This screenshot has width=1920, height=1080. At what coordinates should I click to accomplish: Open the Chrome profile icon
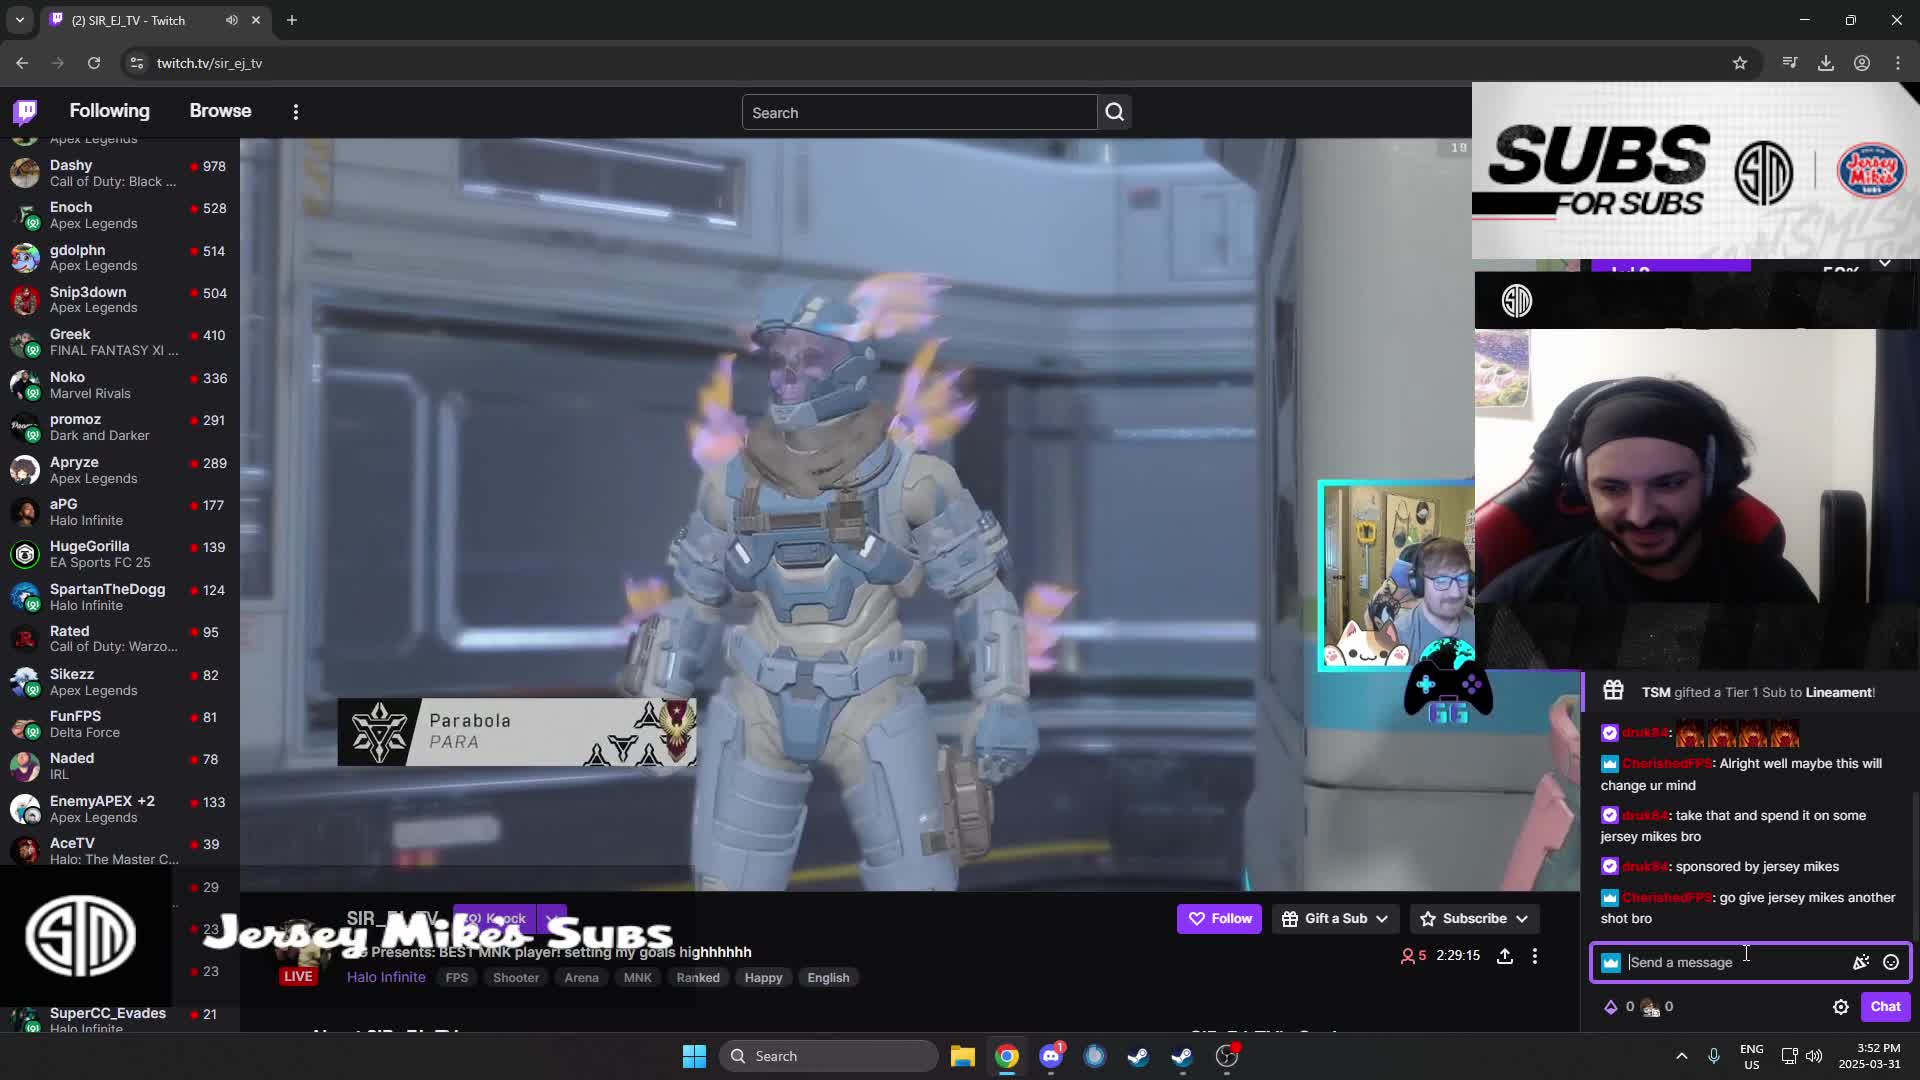1862,63
